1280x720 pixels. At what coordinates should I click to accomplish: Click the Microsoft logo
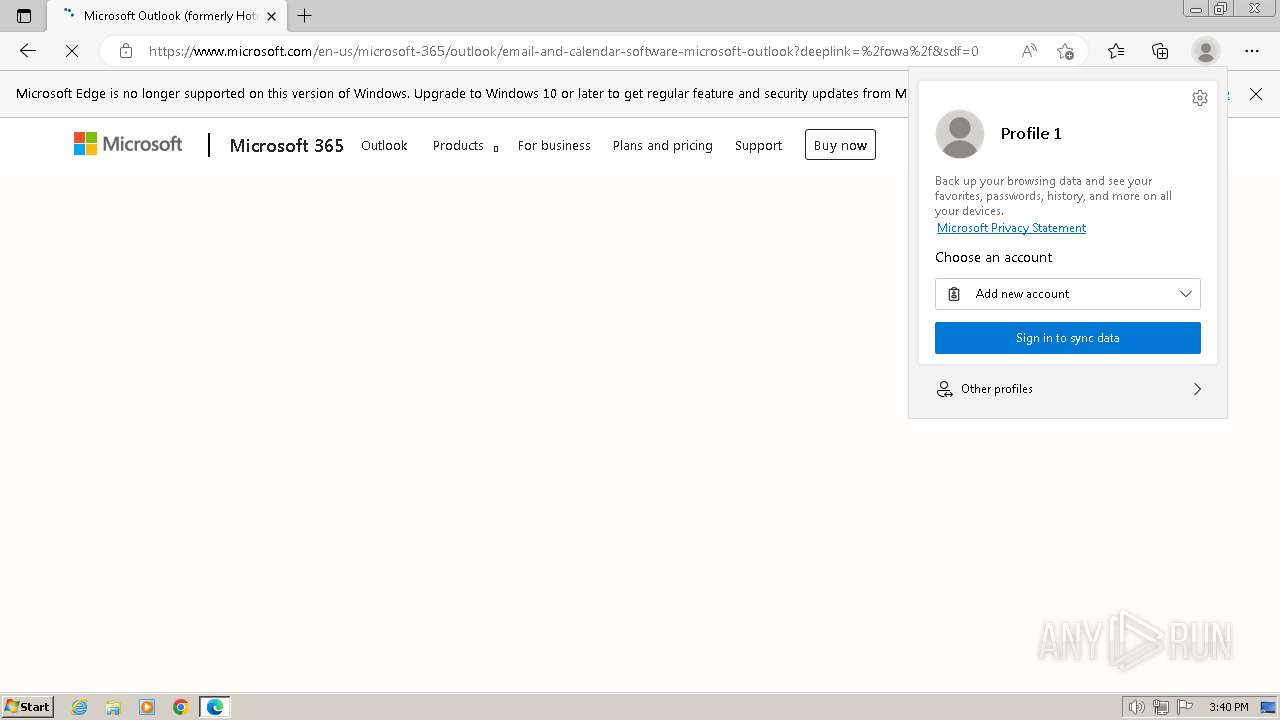128,145
